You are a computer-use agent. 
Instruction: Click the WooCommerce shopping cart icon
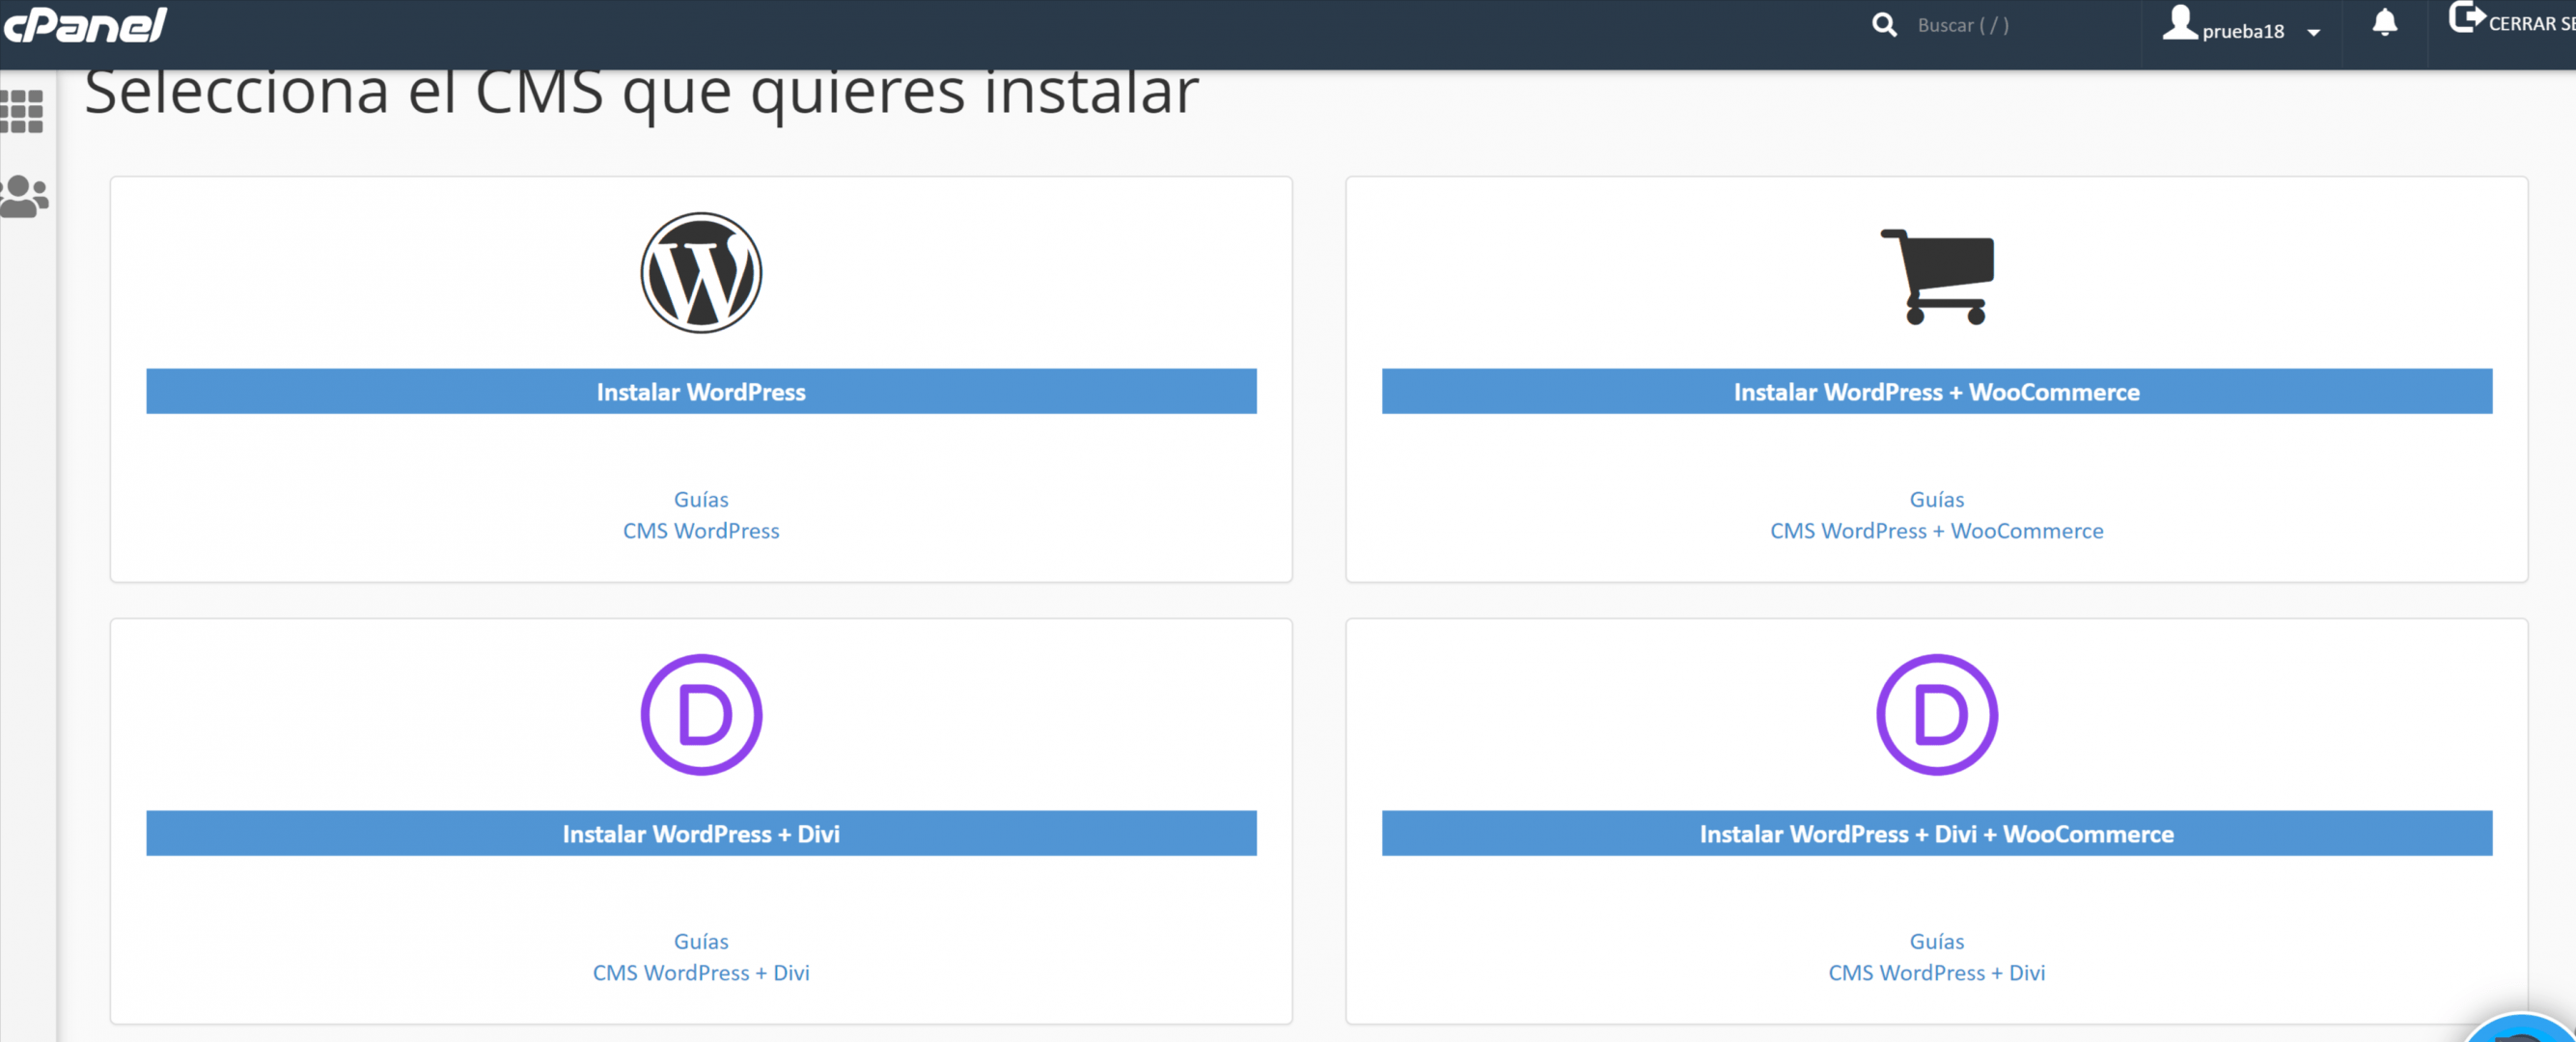(x=1937, y=277)
